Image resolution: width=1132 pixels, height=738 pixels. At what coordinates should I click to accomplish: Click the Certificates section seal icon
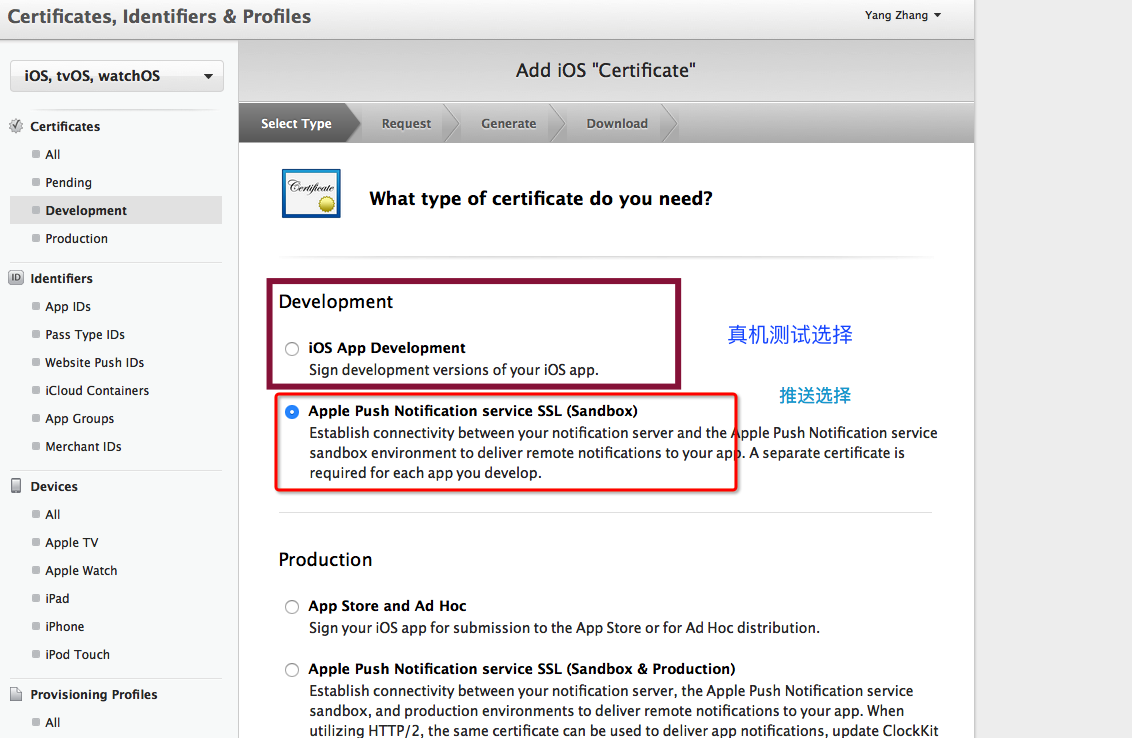[x=16, y=126]
